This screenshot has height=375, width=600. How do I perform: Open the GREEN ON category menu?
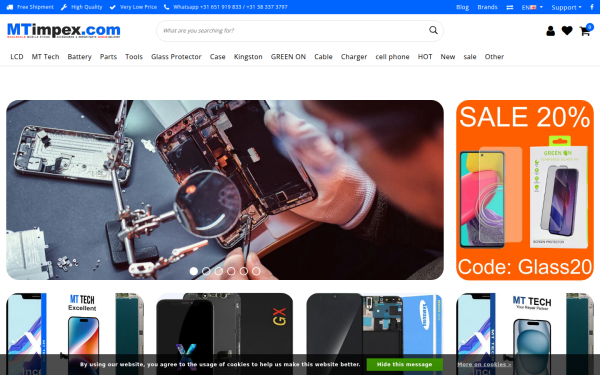[288, 57]
